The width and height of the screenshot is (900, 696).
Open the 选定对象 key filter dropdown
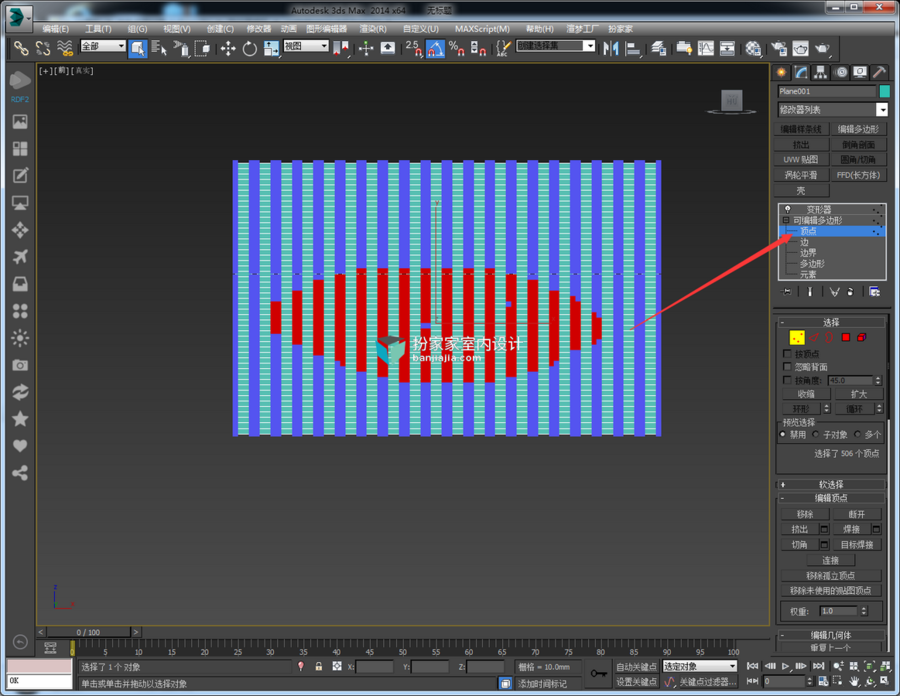(700, 666)
